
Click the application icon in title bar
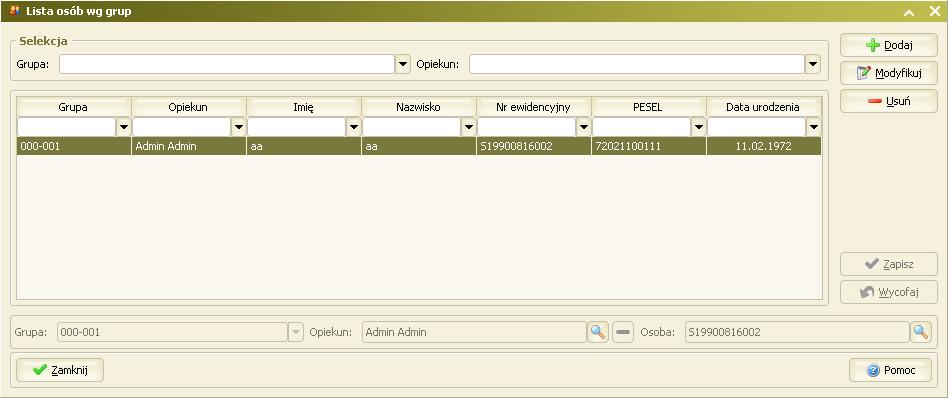click(15, 11)
